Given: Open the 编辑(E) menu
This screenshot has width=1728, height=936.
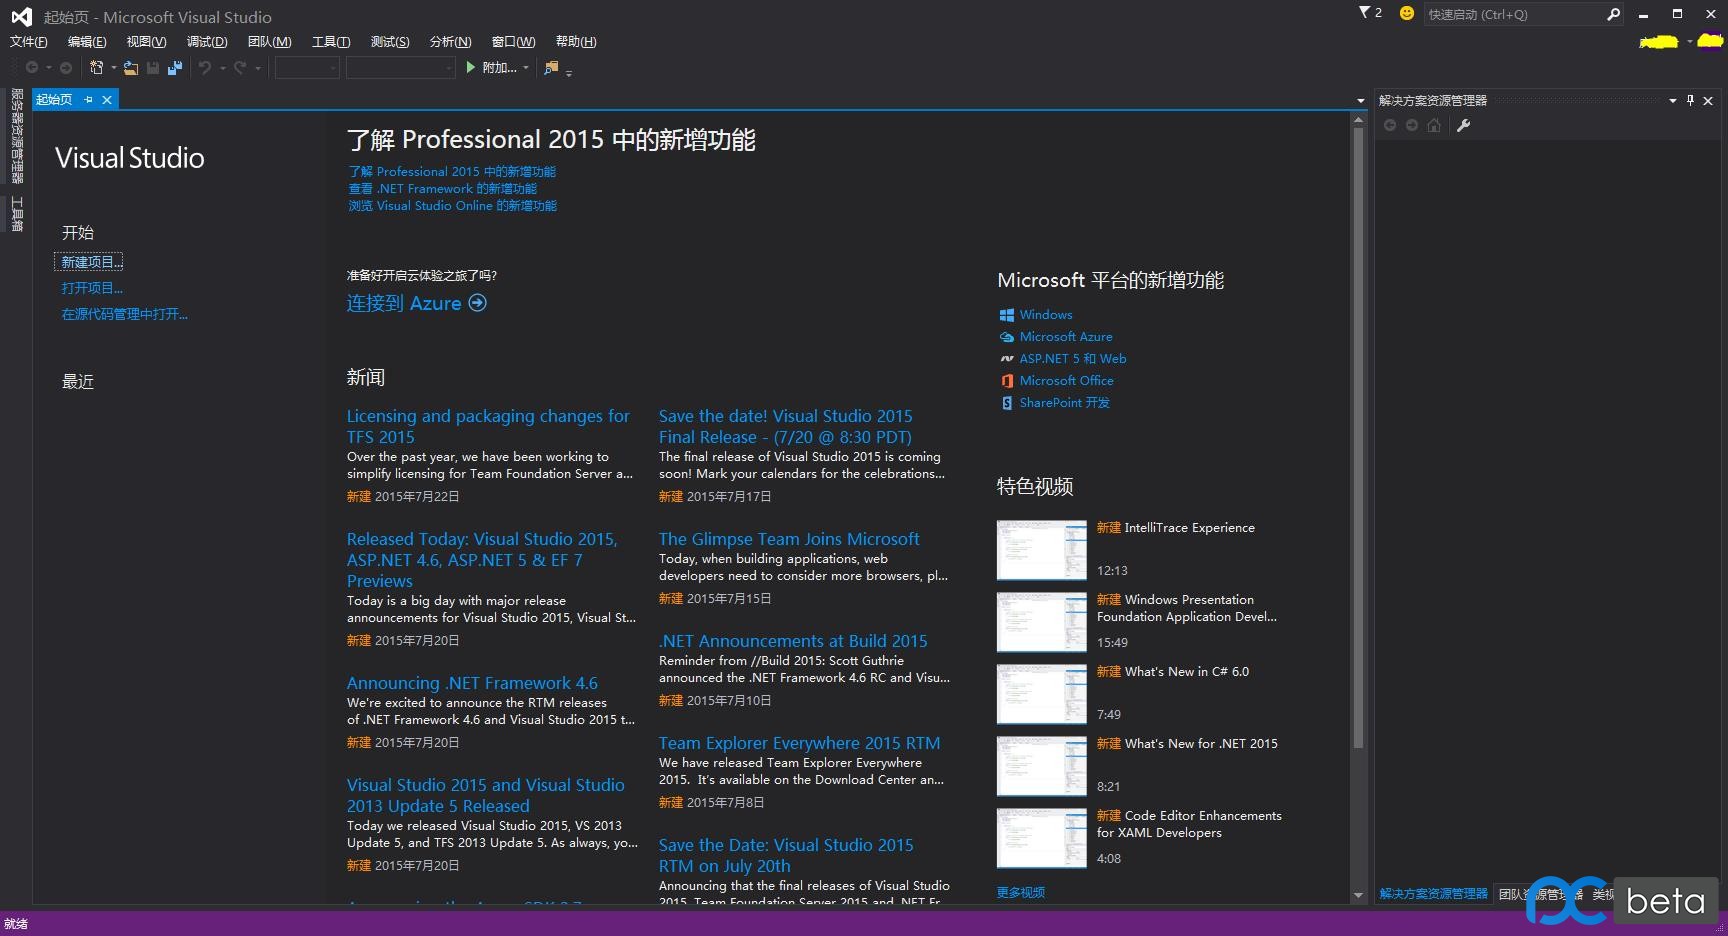Looking at the screenshot, I should tap(87, 42).
